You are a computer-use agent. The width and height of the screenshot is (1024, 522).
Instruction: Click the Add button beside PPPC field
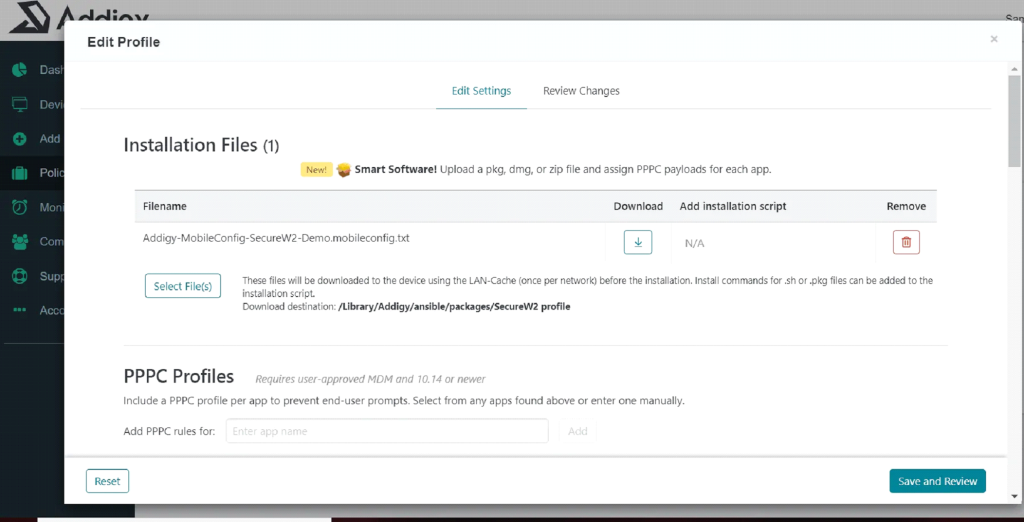[x=578, y=431]
